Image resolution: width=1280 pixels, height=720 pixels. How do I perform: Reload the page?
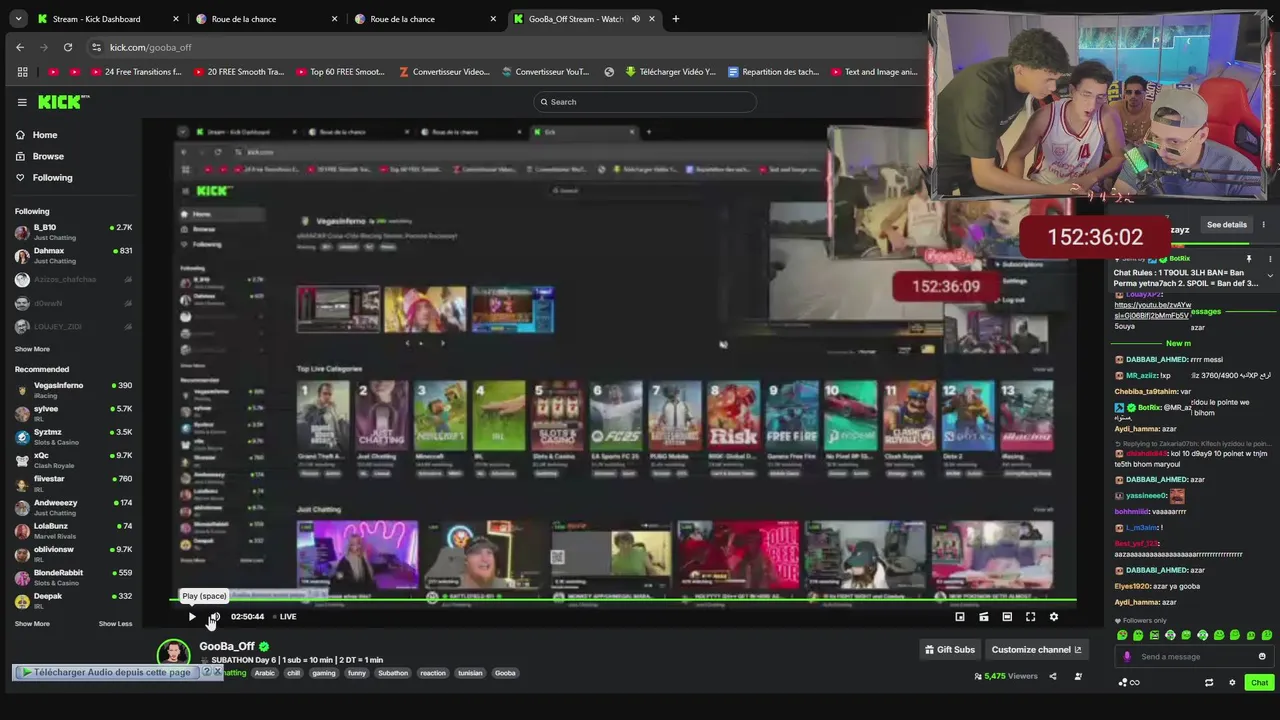pyautogui.click(x=68, y=47)
